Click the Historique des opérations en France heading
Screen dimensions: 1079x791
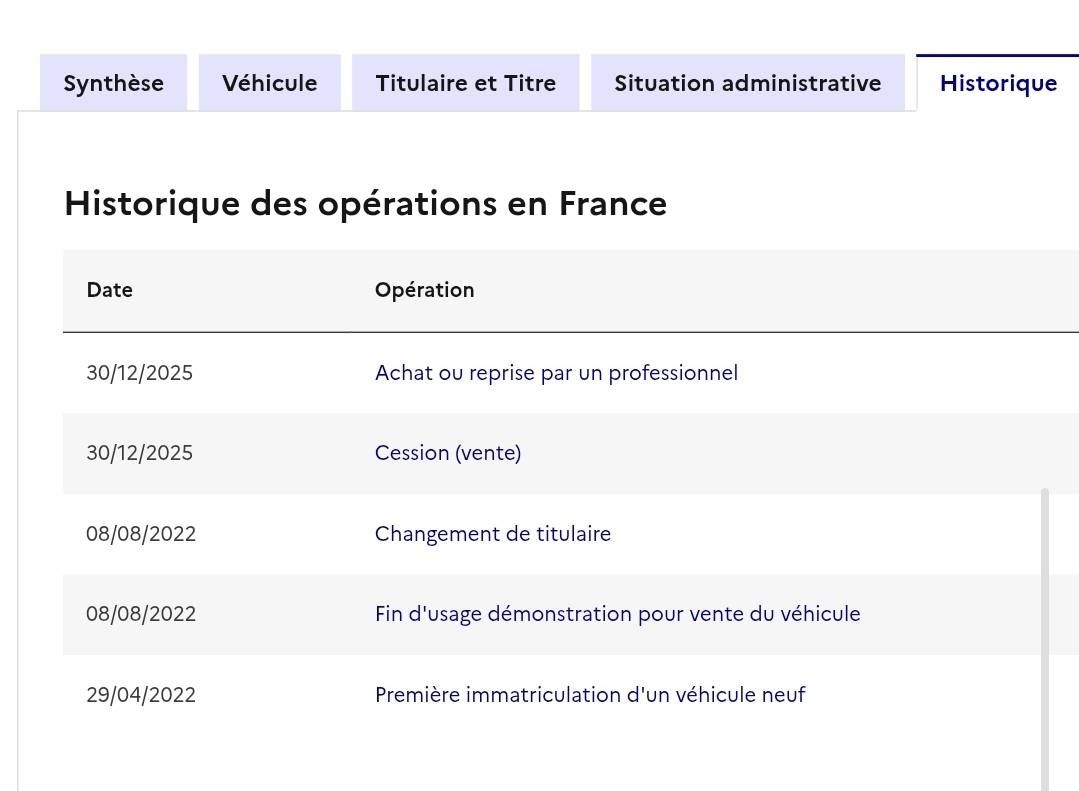click(x=365, y=204)
